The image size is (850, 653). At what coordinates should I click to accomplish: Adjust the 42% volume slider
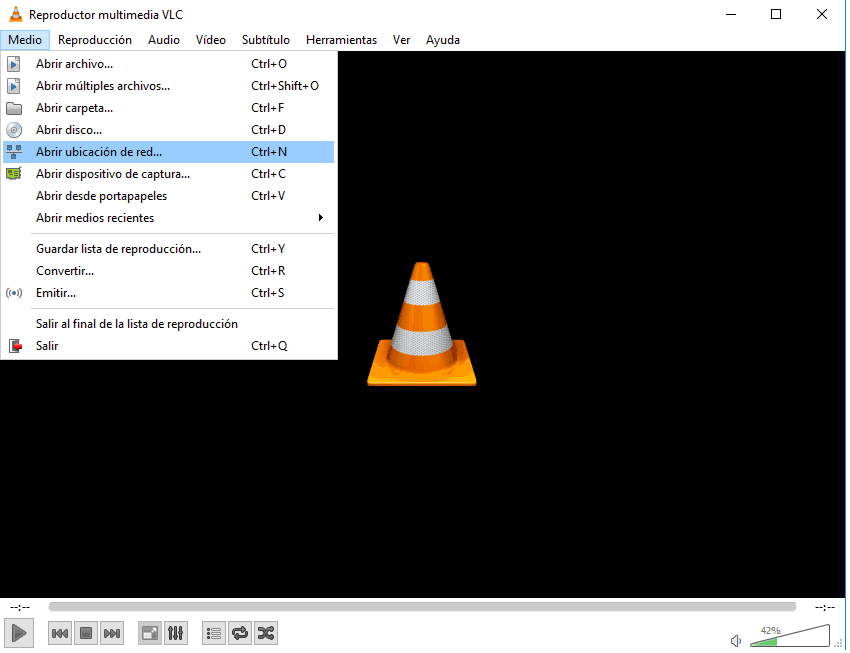tap(790, 636)
